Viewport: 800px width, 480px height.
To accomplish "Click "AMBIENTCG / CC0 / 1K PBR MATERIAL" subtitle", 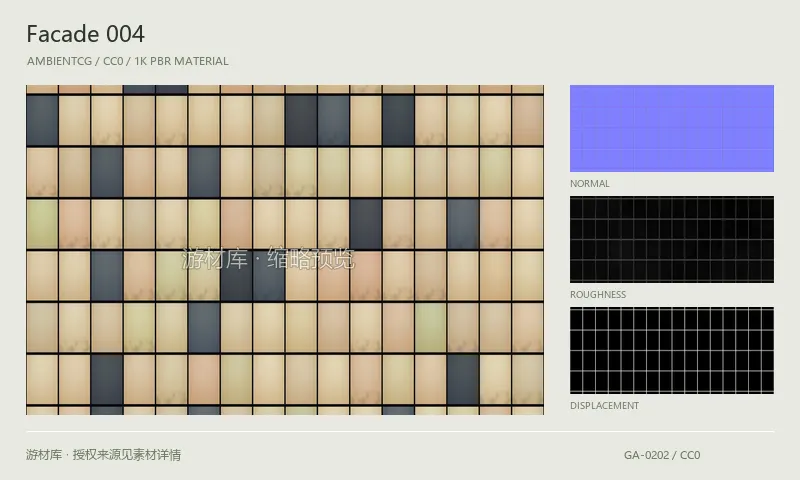I will (128, 61).
